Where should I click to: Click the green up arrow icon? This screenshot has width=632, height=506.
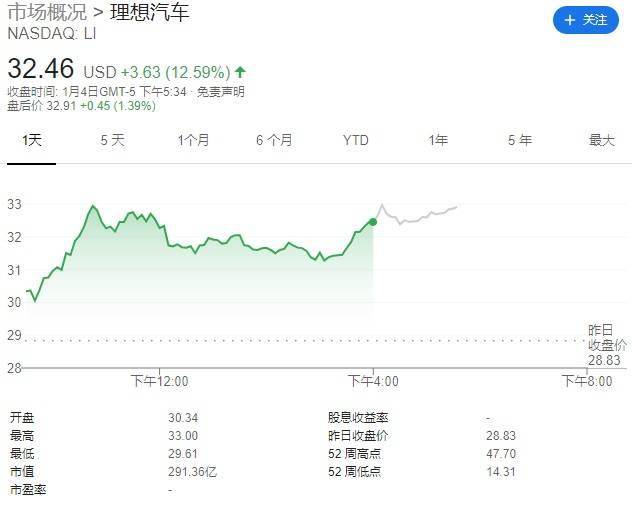[240, 72]
